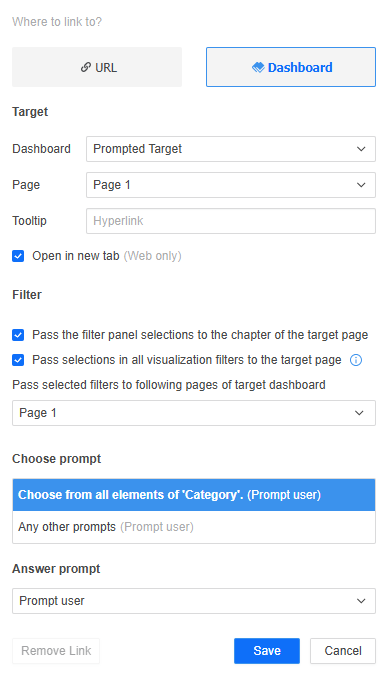The image size is (391, 674).
Task: Cancel the link dialog
Action: [343, 651]
